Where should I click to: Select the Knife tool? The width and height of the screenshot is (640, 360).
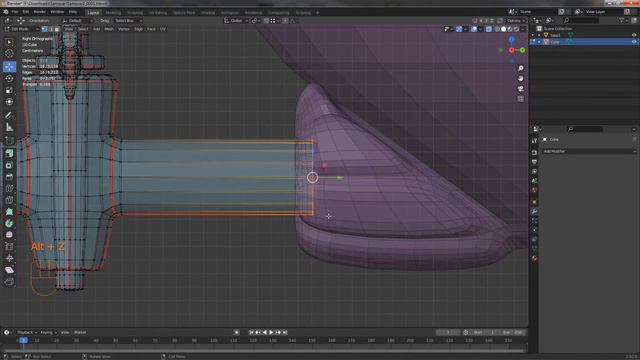(9, 200)
